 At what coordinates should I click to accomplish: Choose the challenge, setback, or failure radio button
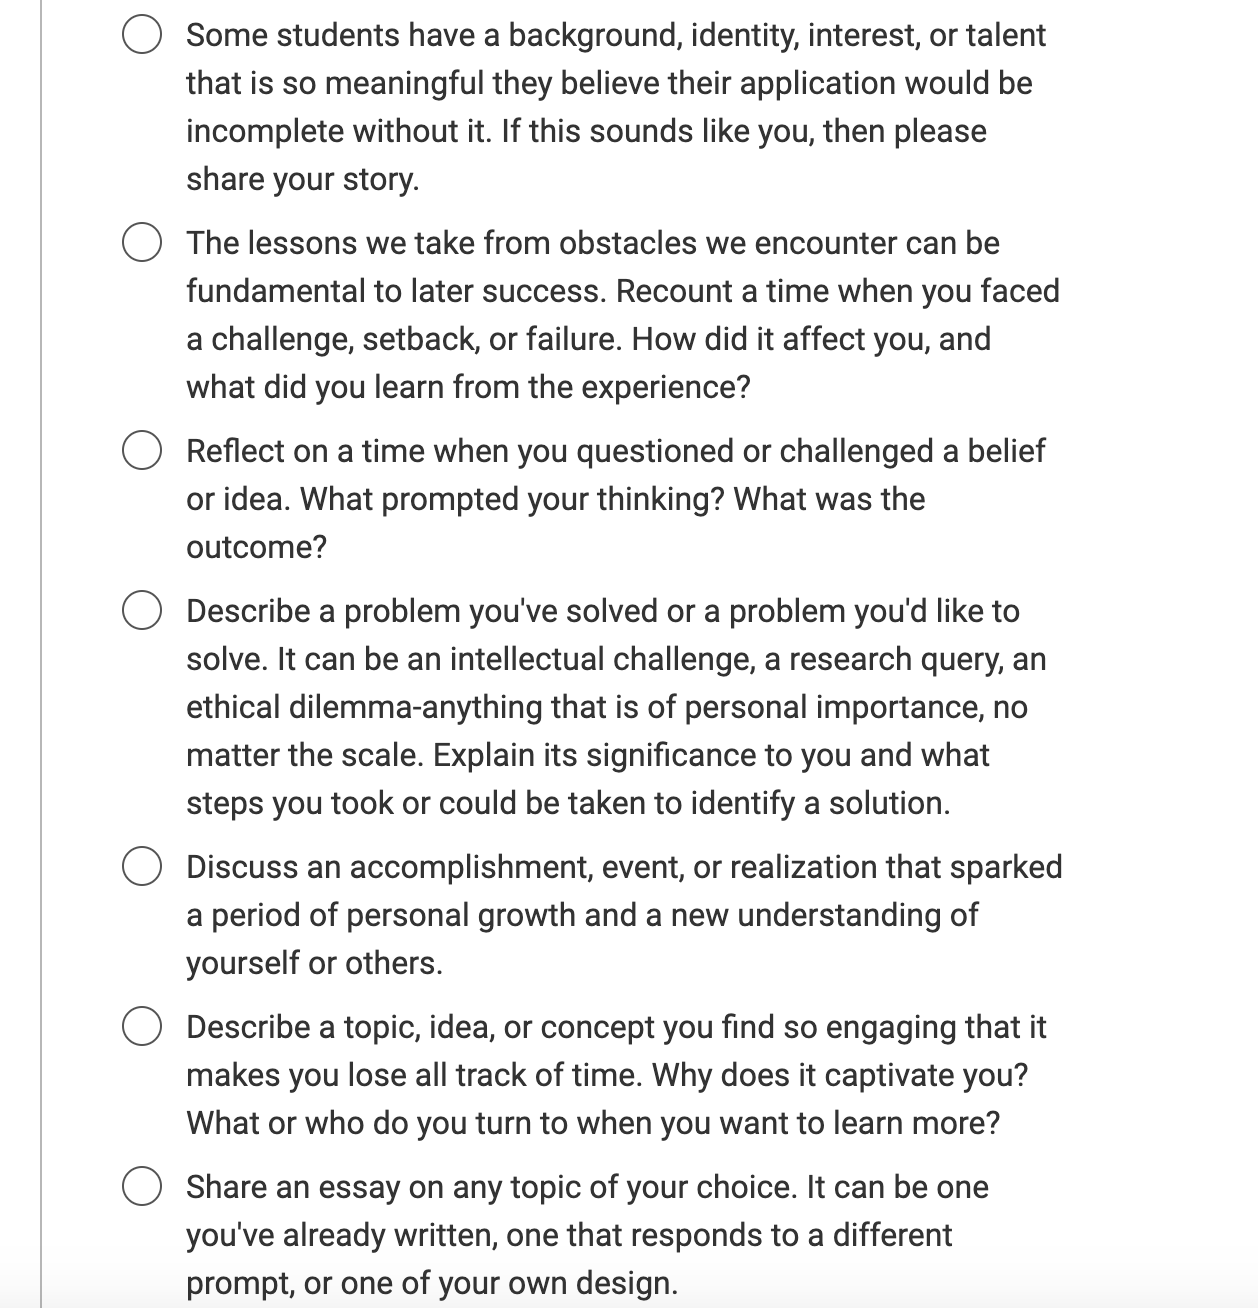click(x=142, y=243)
